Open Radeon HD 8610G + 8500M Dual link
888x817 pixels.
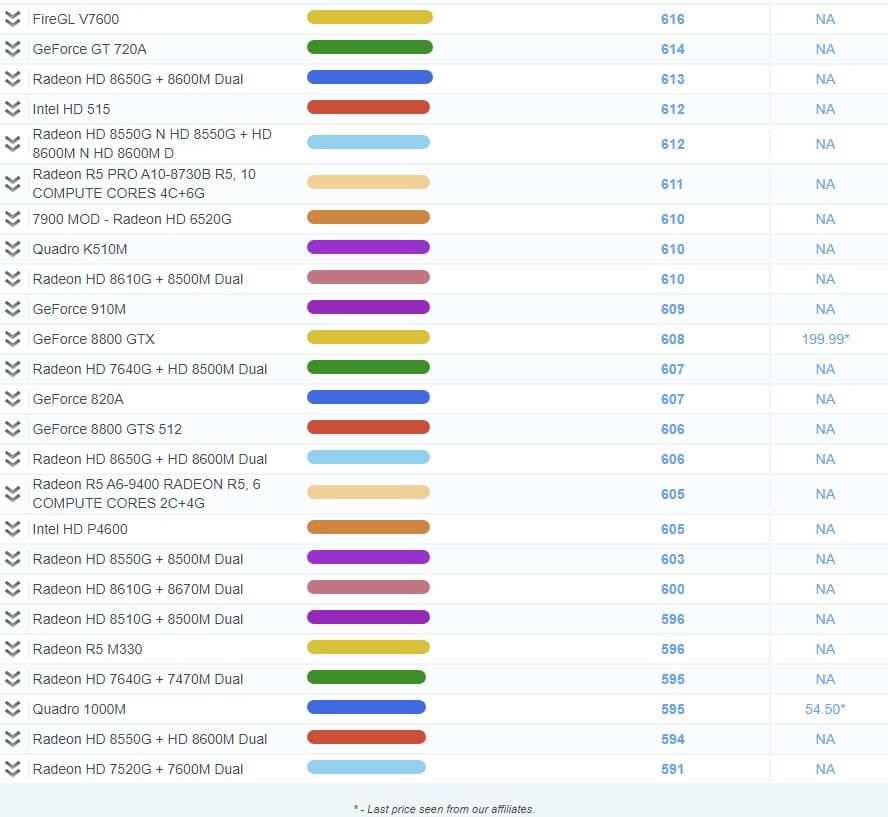(138, 279)
